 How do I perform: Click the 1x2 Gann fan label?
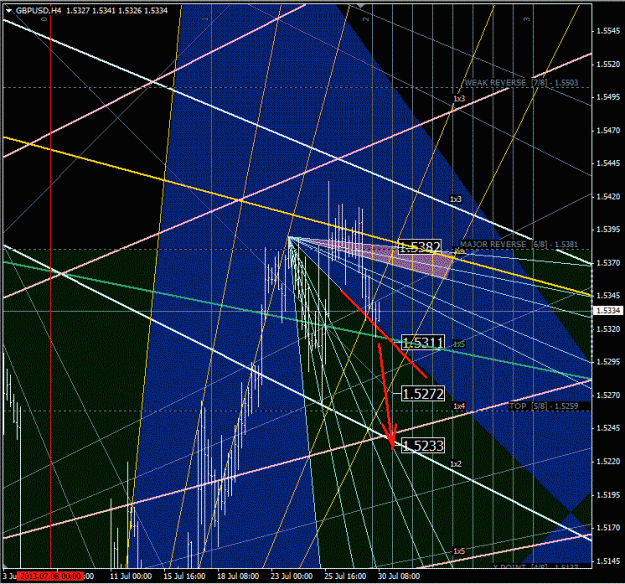(x=456, y=464)
